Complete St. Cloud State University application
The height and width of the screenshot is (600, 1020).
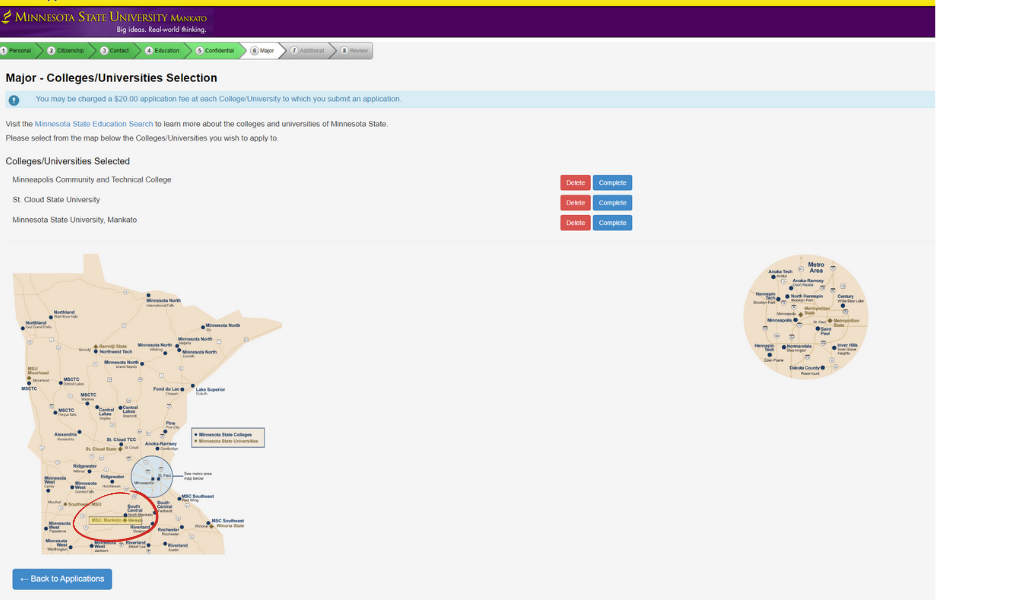[x=612, y=203]
